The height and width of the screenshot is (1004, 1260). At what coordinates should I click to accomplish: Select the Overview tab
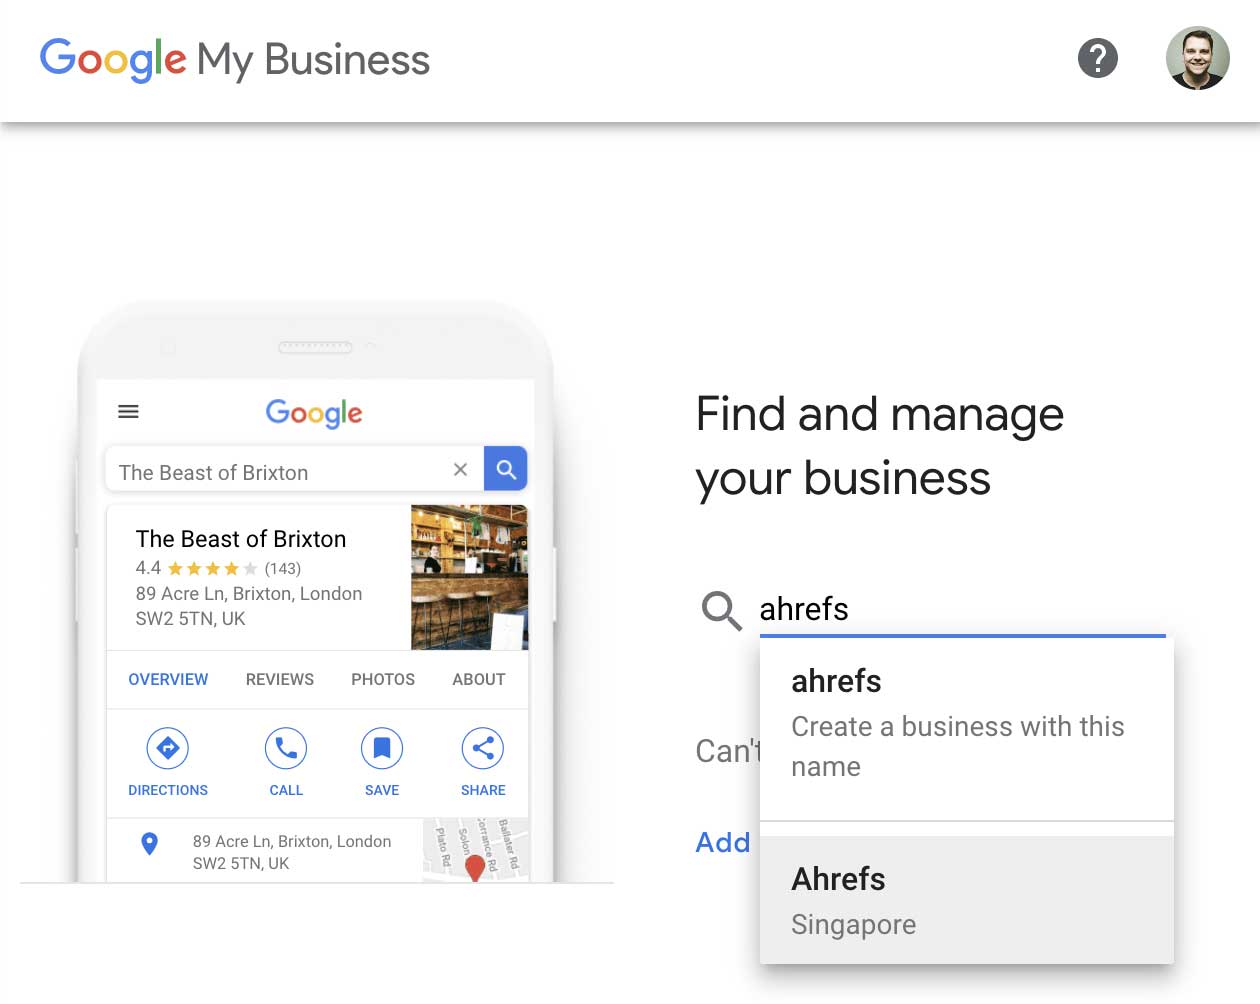tap(168, 679)
